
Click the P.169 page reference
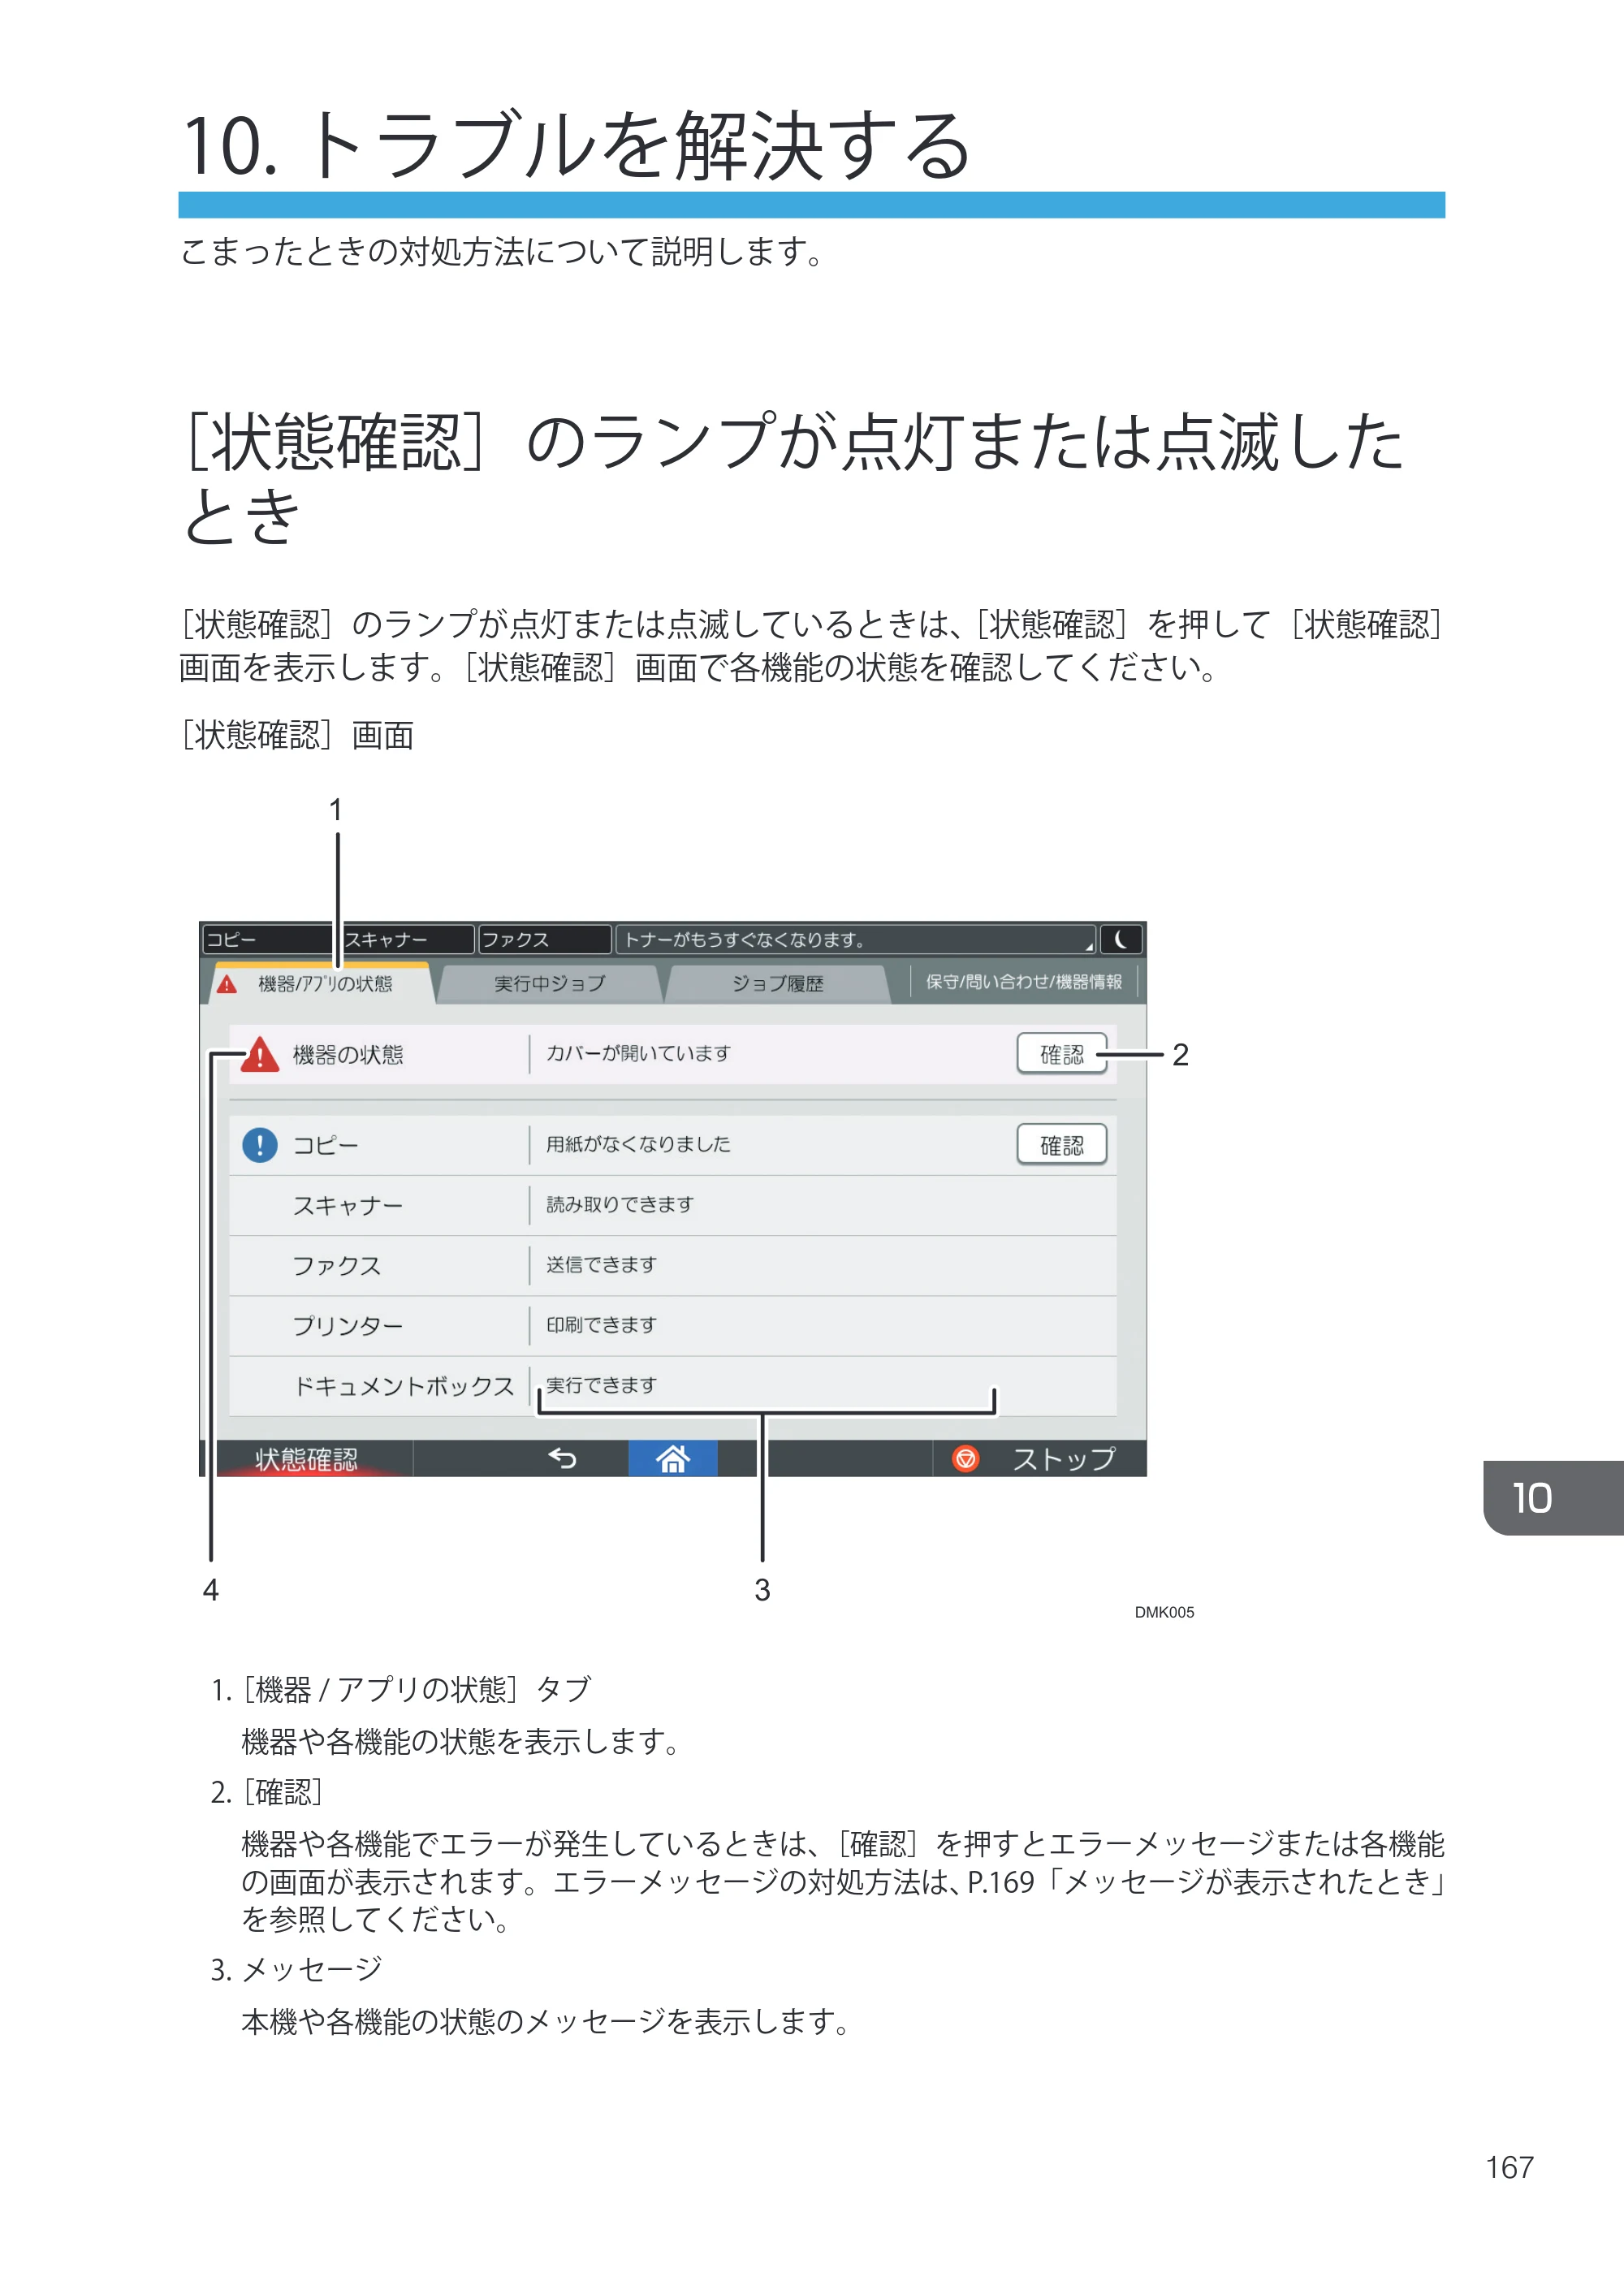point(1000,1882)
